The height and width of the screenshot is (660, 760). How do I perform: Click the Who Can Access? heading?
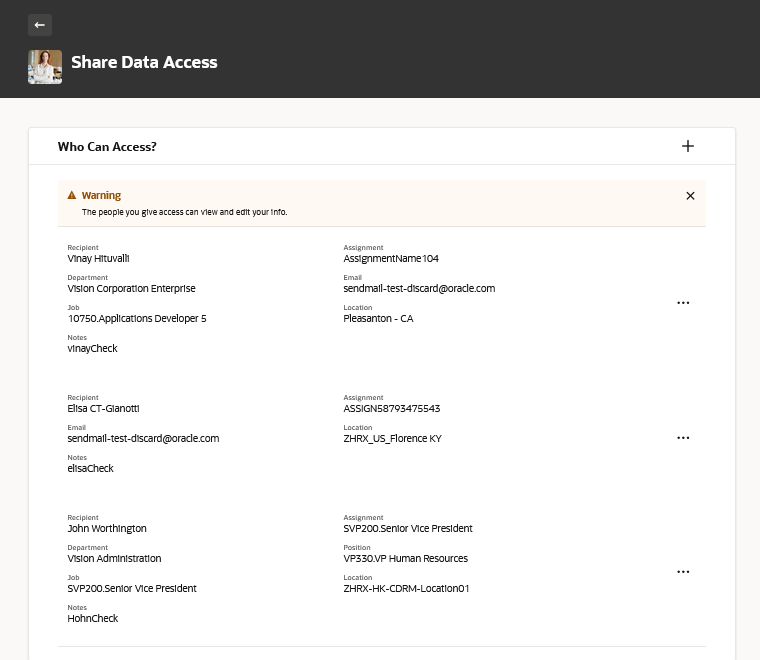click(107, 147)
